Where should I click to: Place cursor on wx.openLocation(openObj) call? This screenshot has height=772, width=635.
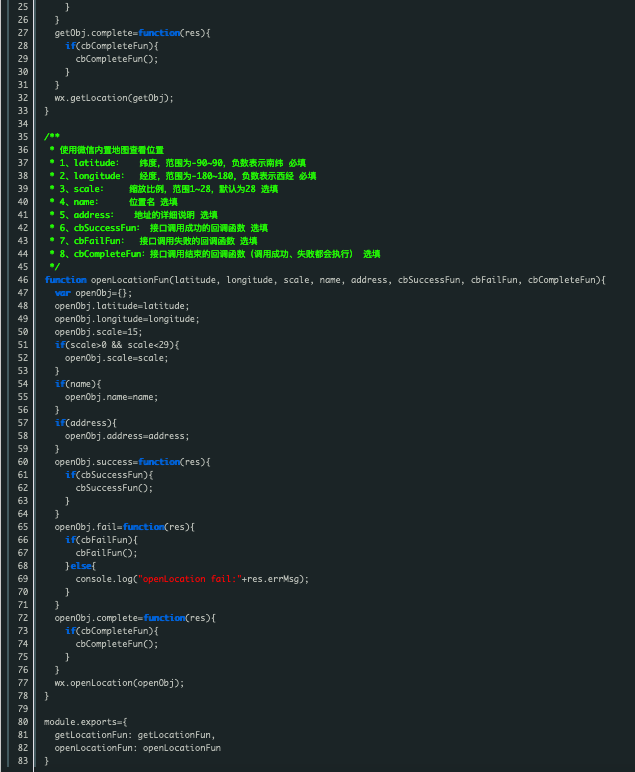coord(119,683)
